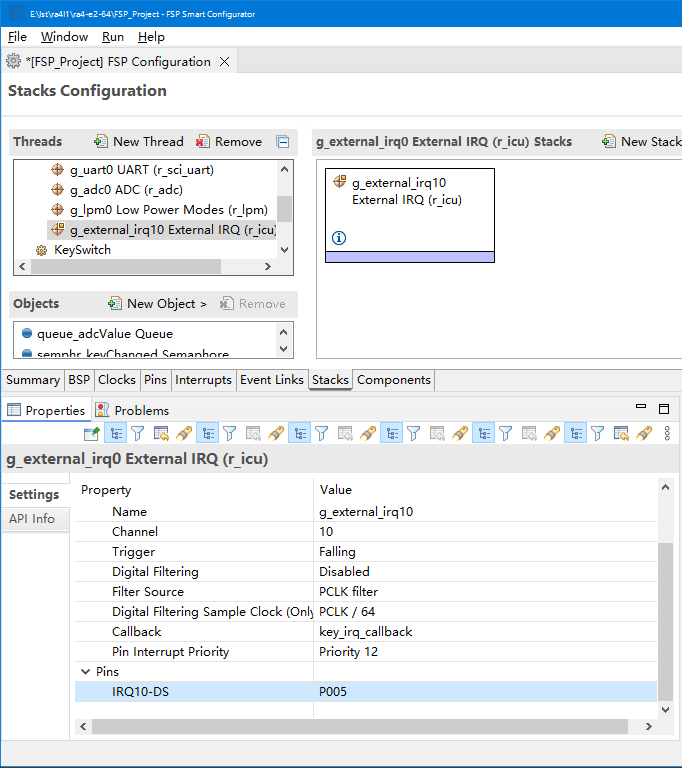Click the KeySwitch thread gear icon
682x768 pixels.
(42, 250)
